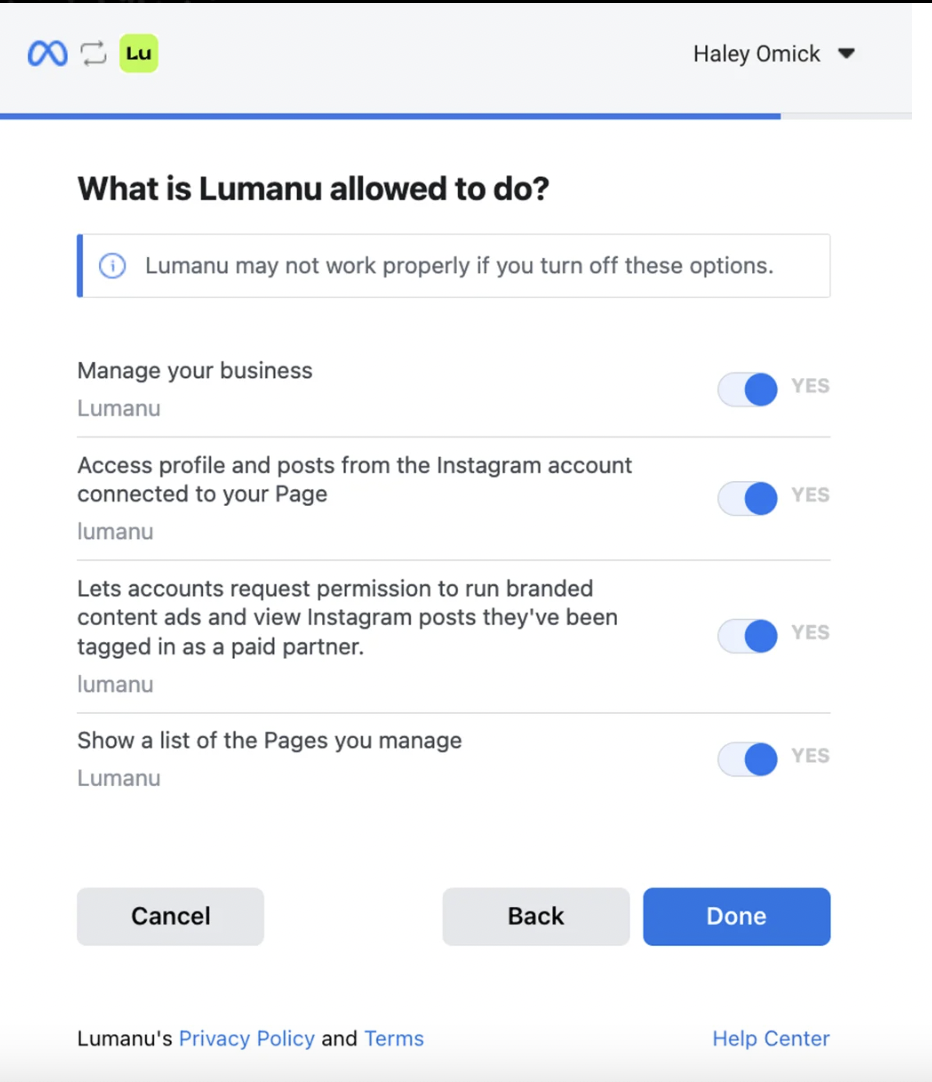This screenshot has width=932, height=1082.
Task: Turn off branded content ads permission toggle
Action: 748,635
